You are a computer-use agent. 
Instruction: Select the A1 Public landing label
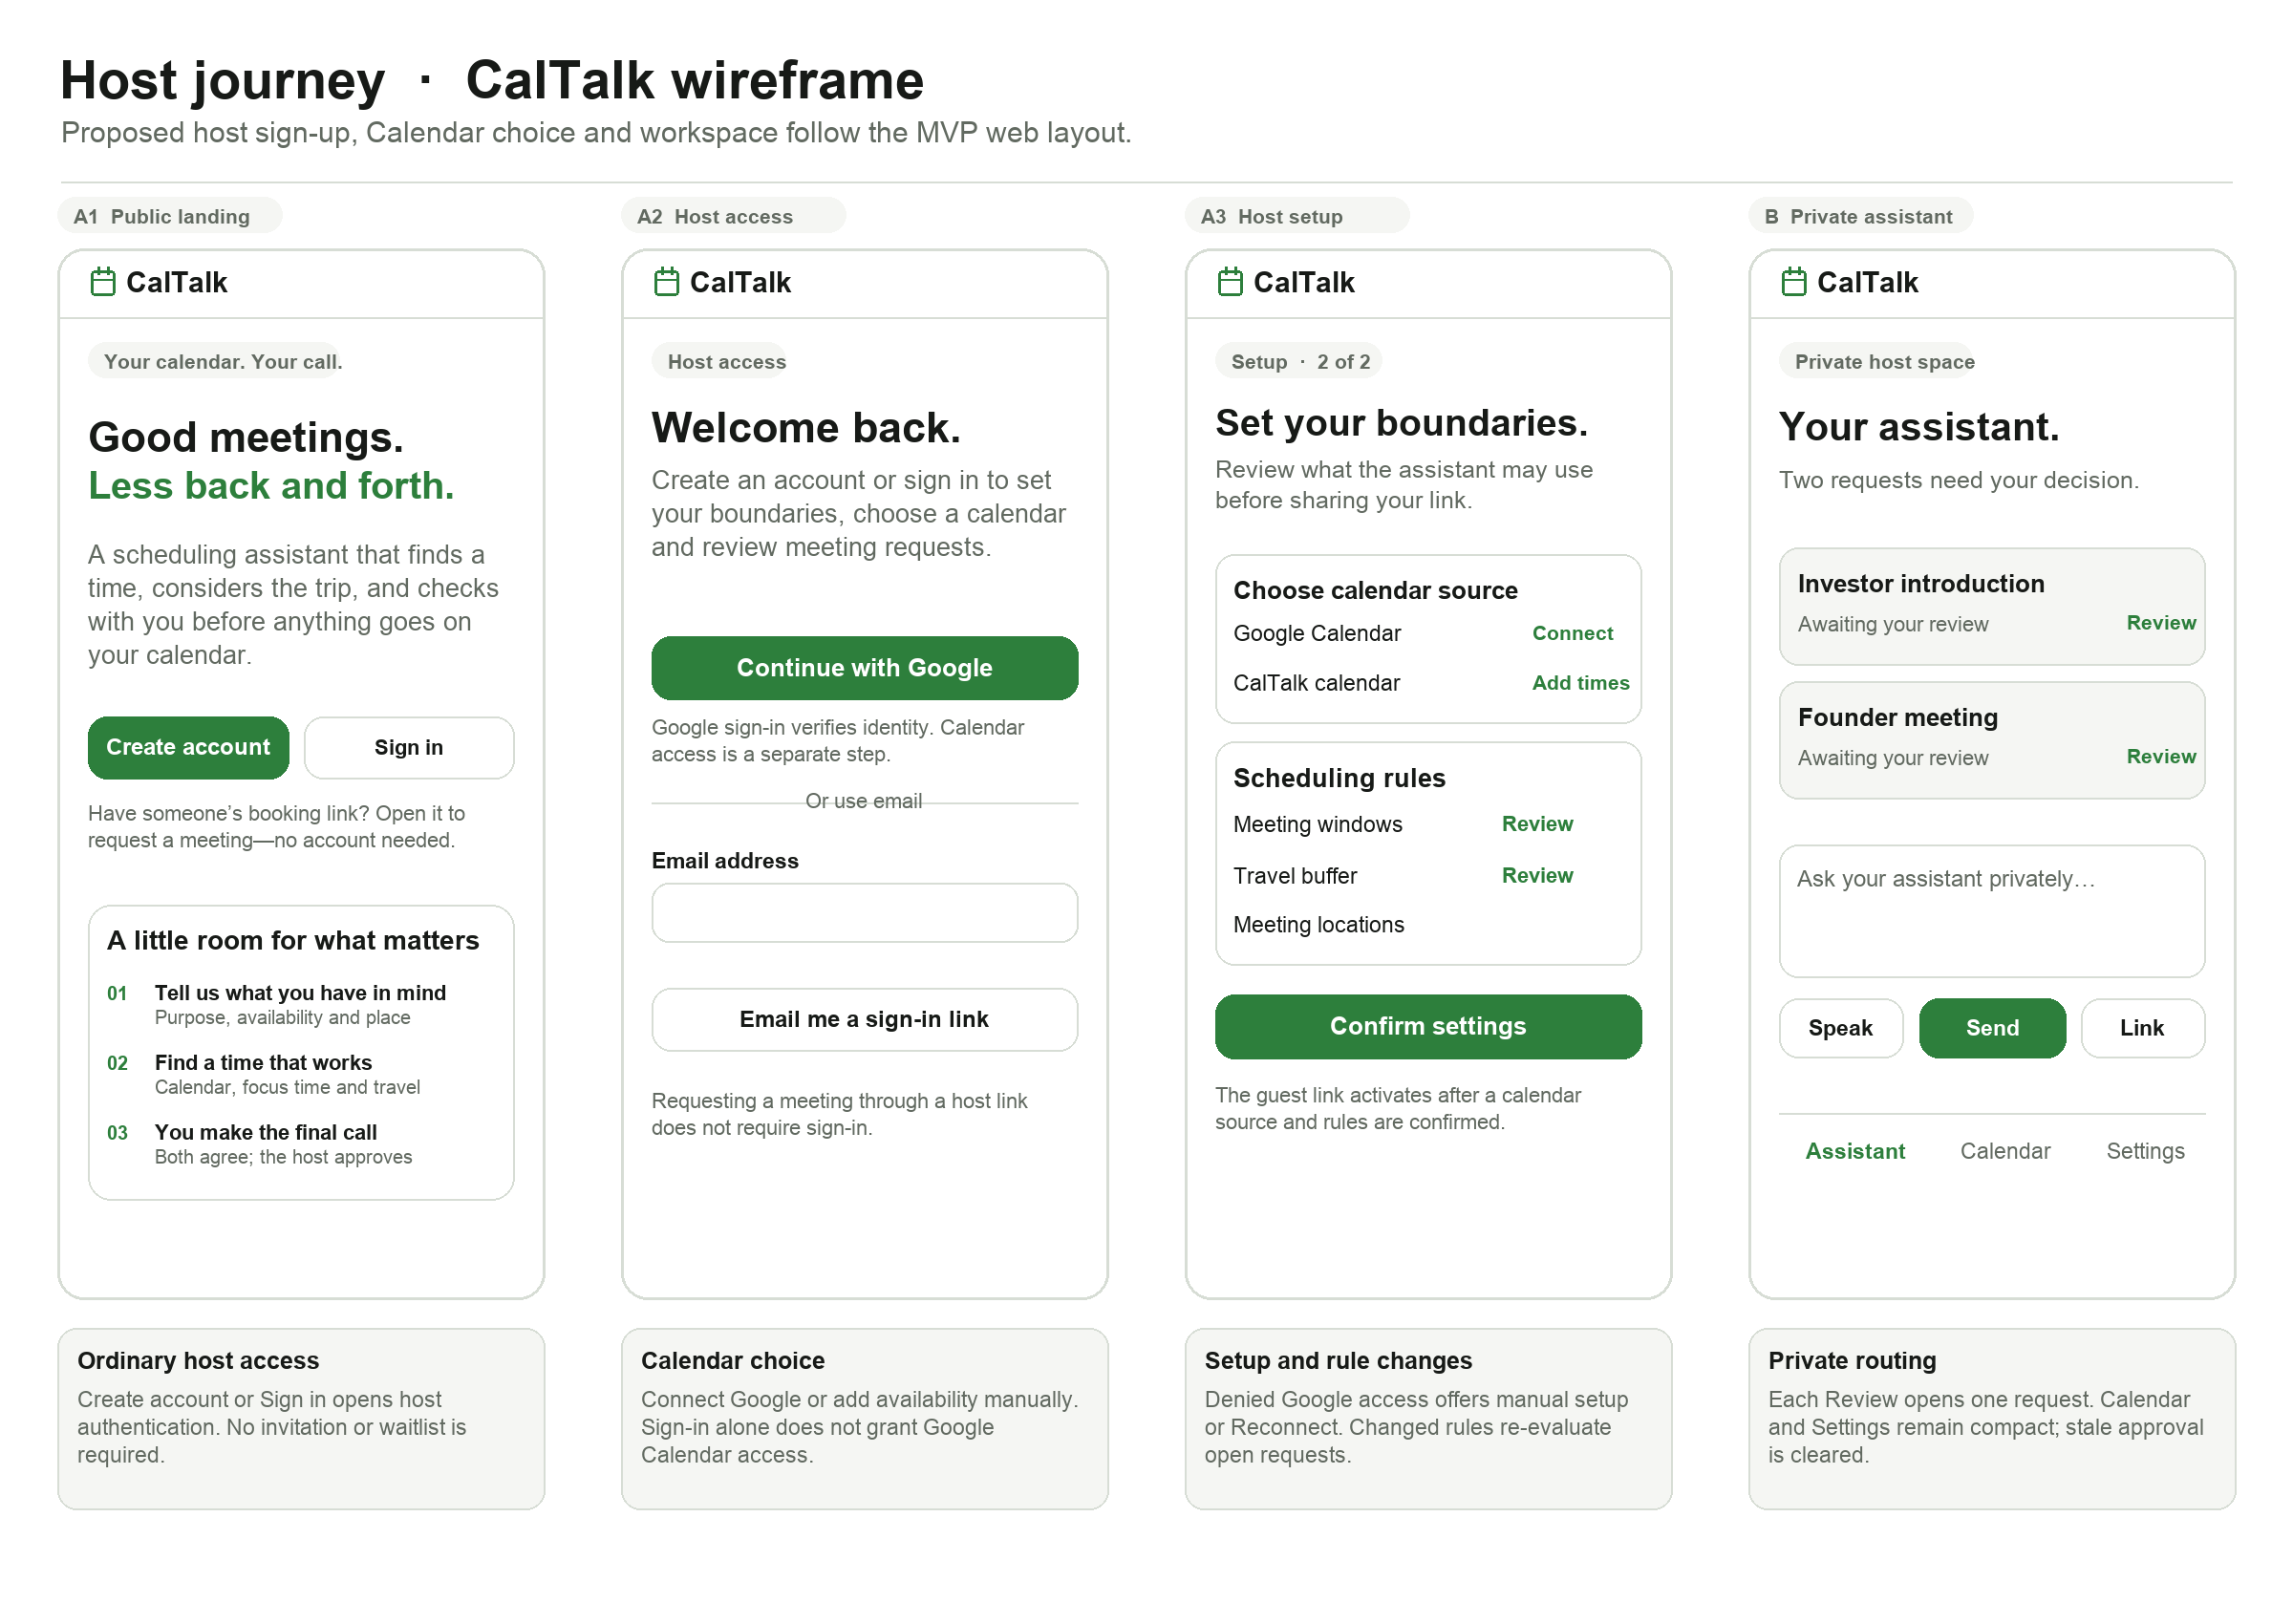pyautogui.click(x=170, y=216)
